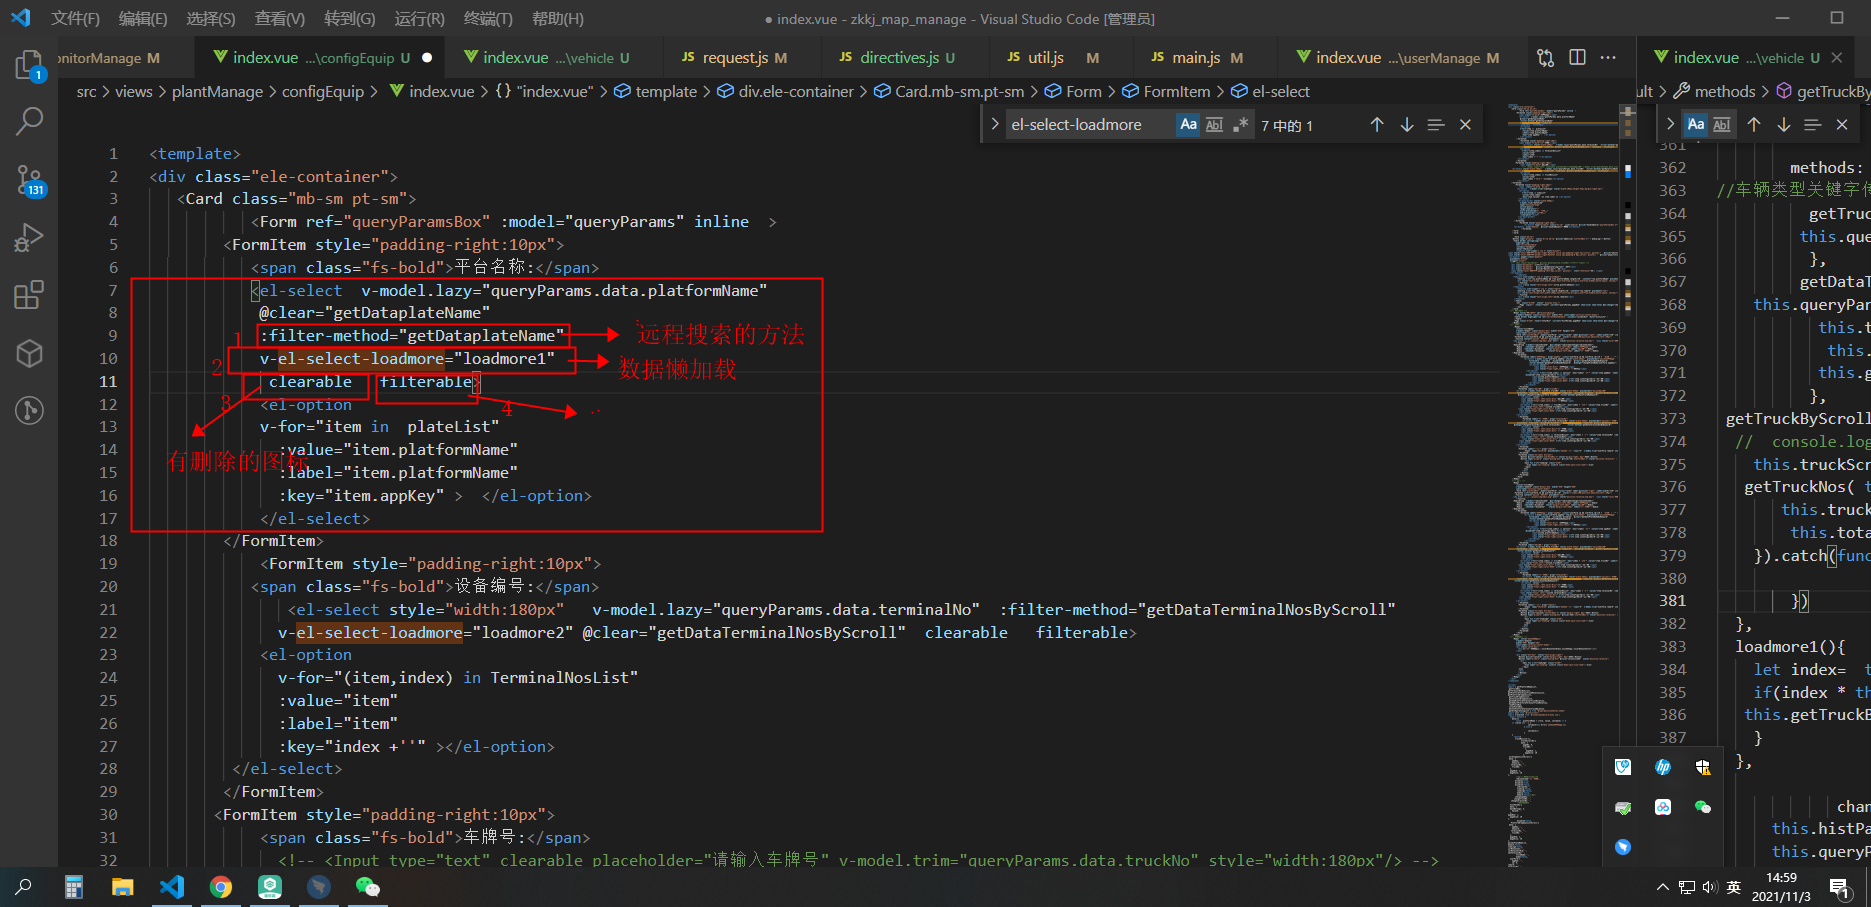
Task: Open the editor more actions menu
Action: [x=1608, y=58]
